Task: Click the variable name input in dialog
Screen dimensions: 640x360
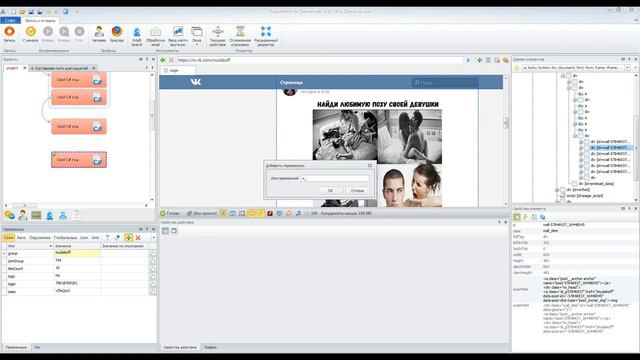Action: [x=335, y=178]
